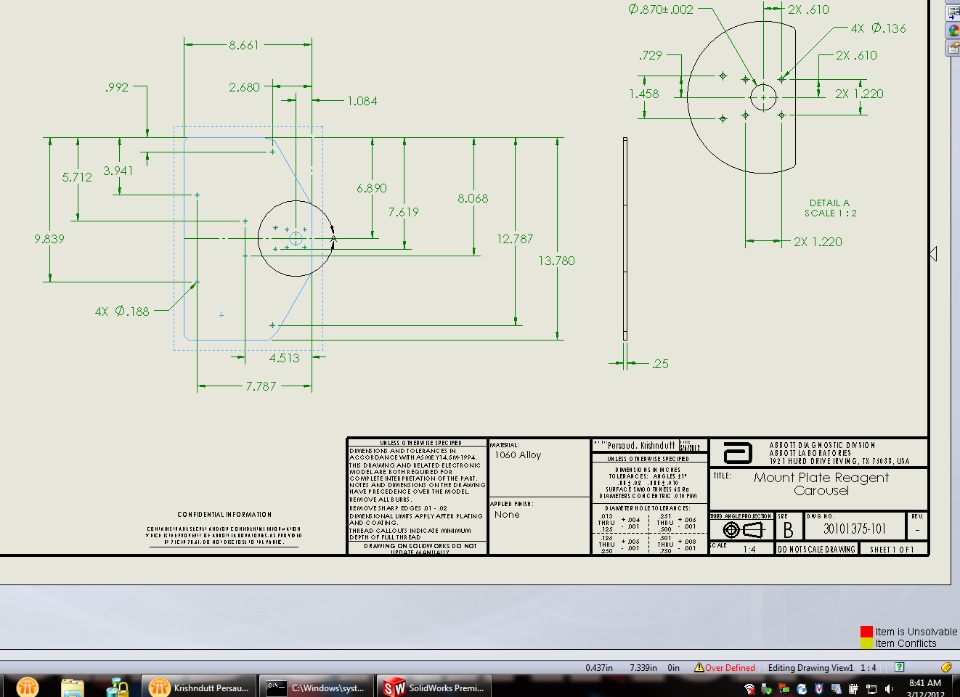Select the 7.787 dimension

261,386
